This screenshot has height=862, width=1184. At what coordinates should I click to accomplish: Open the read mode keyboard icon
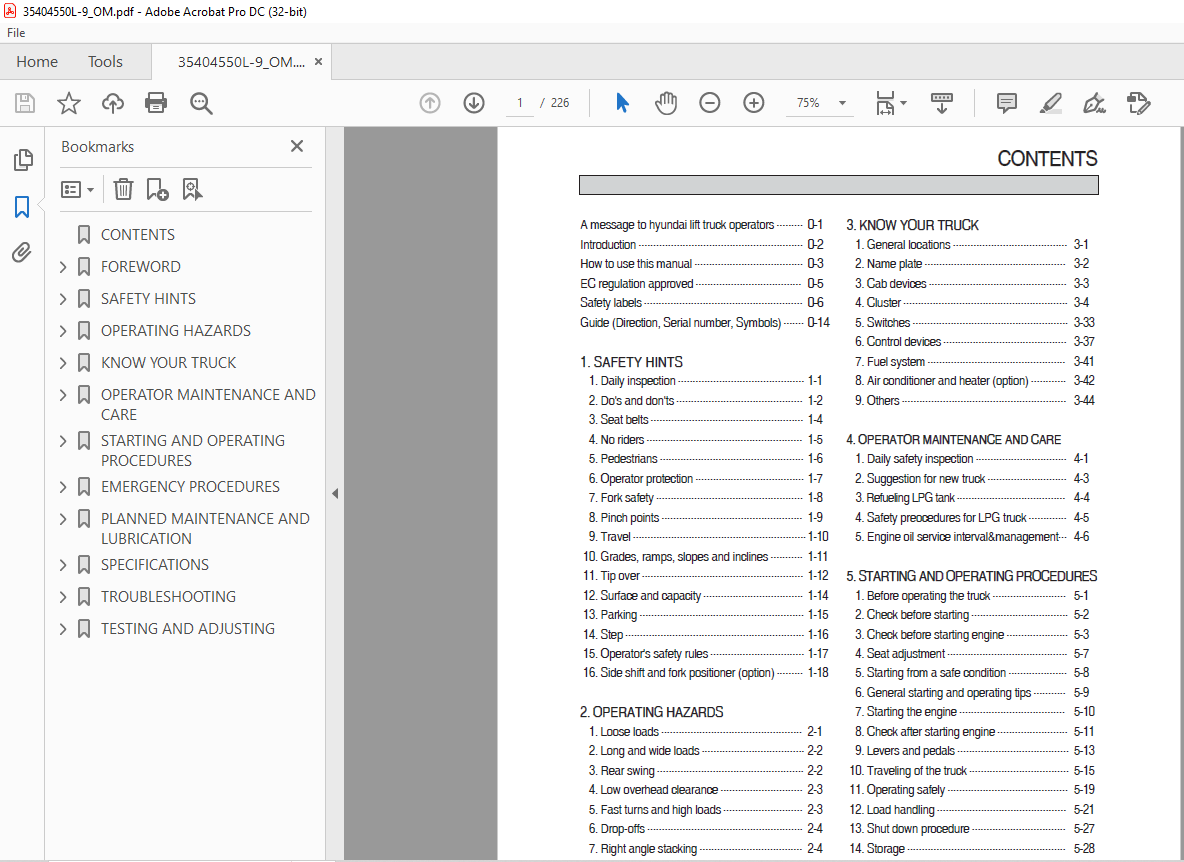click(x=942, y=103)
